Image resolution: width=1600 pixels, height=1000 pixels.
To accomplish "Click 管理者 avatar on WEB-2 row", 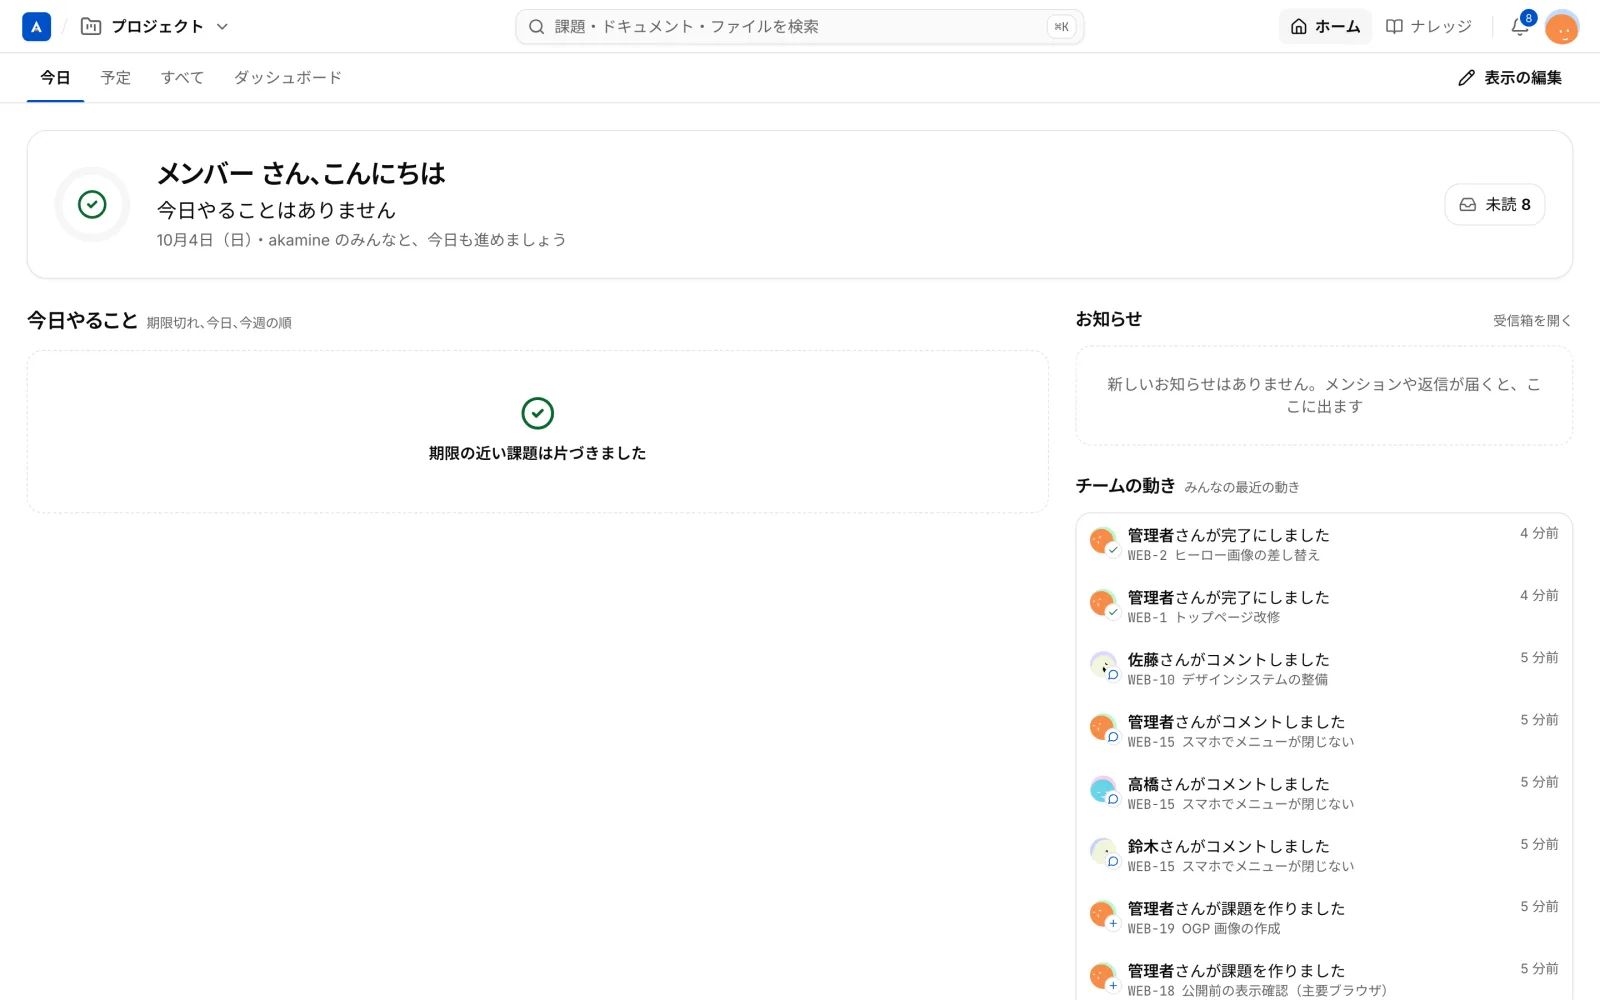I will click(1103, 541).
